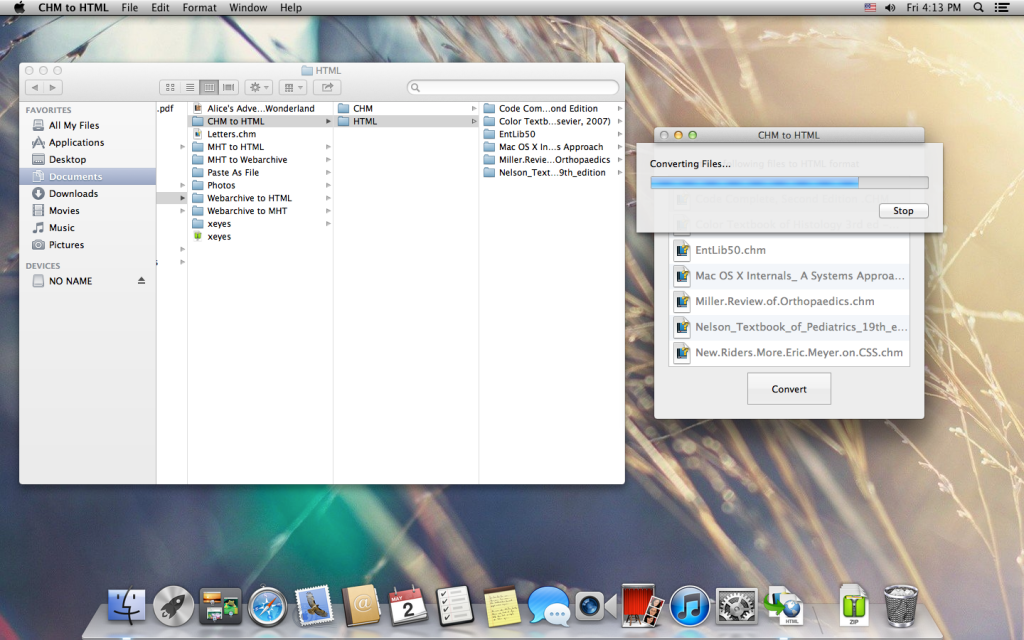The image size is (1024, 640).
Task: Click the Converting Files progress bar
Action: coord(789,182)
